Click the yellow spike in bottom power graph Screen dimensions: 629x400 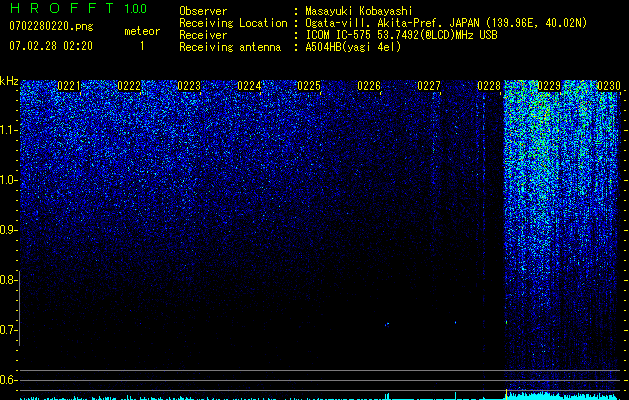tap(506, 394)
